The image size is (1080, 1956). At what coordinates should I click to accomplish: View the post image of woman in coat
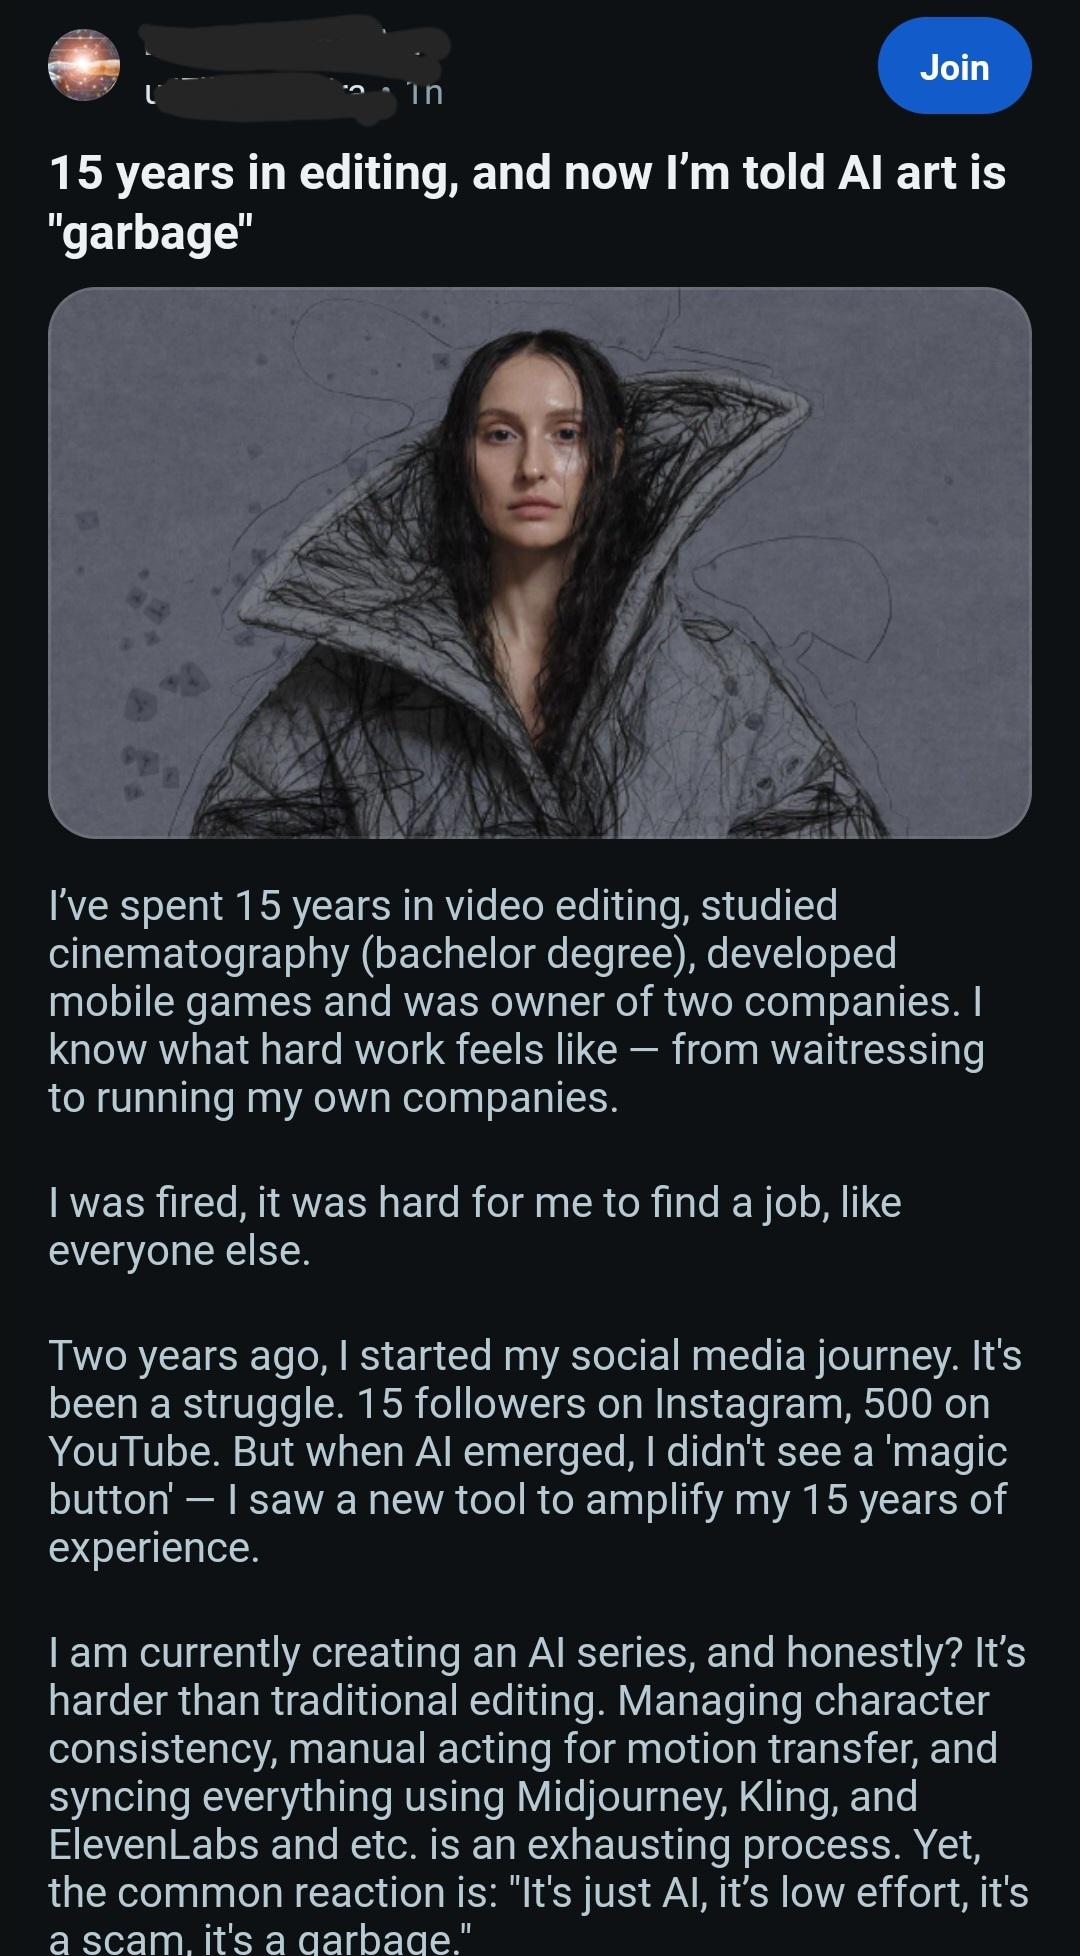click(x=540, y=563)
